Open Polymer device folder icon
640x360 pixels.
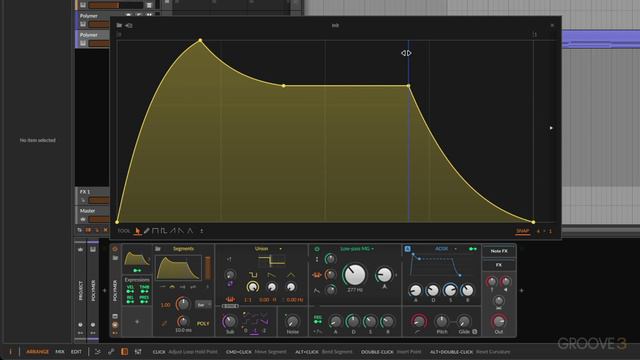click(115, 258)
